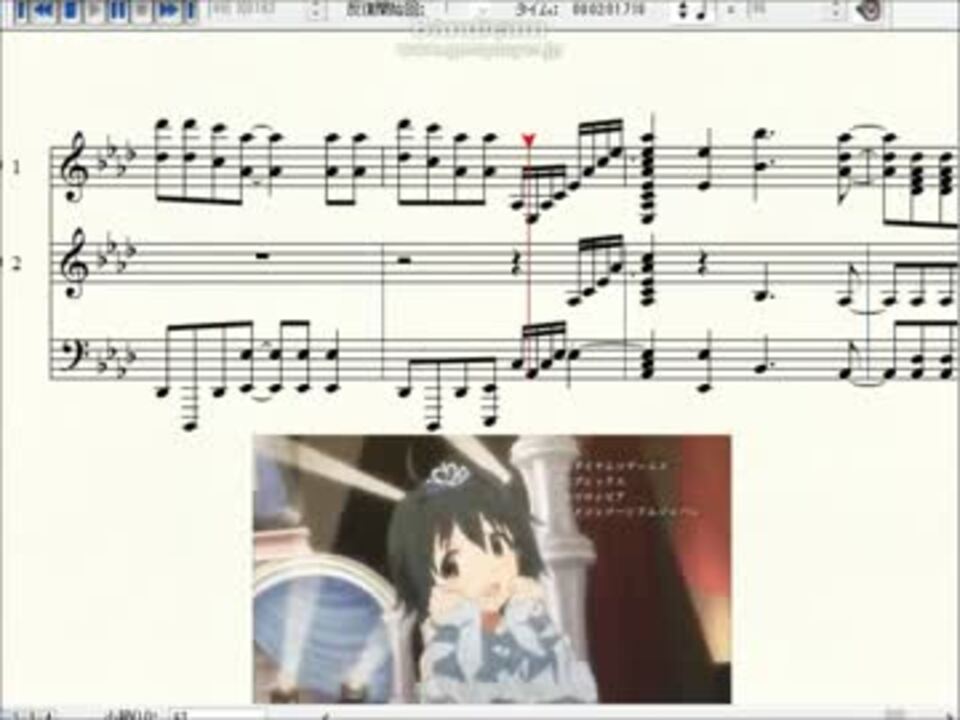This screenshot has height=720, width=960.
Task: Pause playback with the double-bar button
Action: point(118,10)
